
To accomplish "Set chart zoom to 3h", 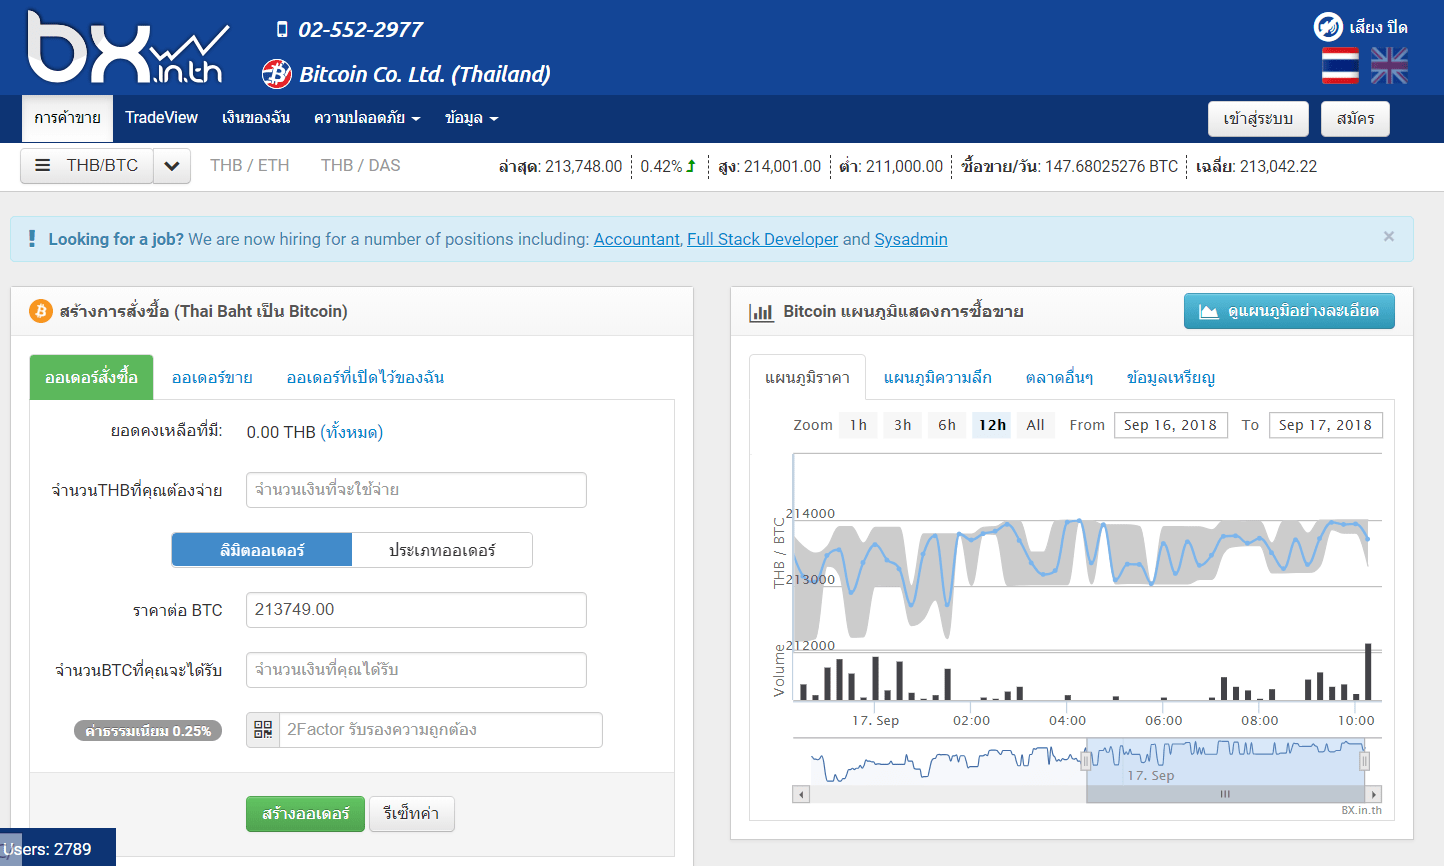I will [902, 425].
